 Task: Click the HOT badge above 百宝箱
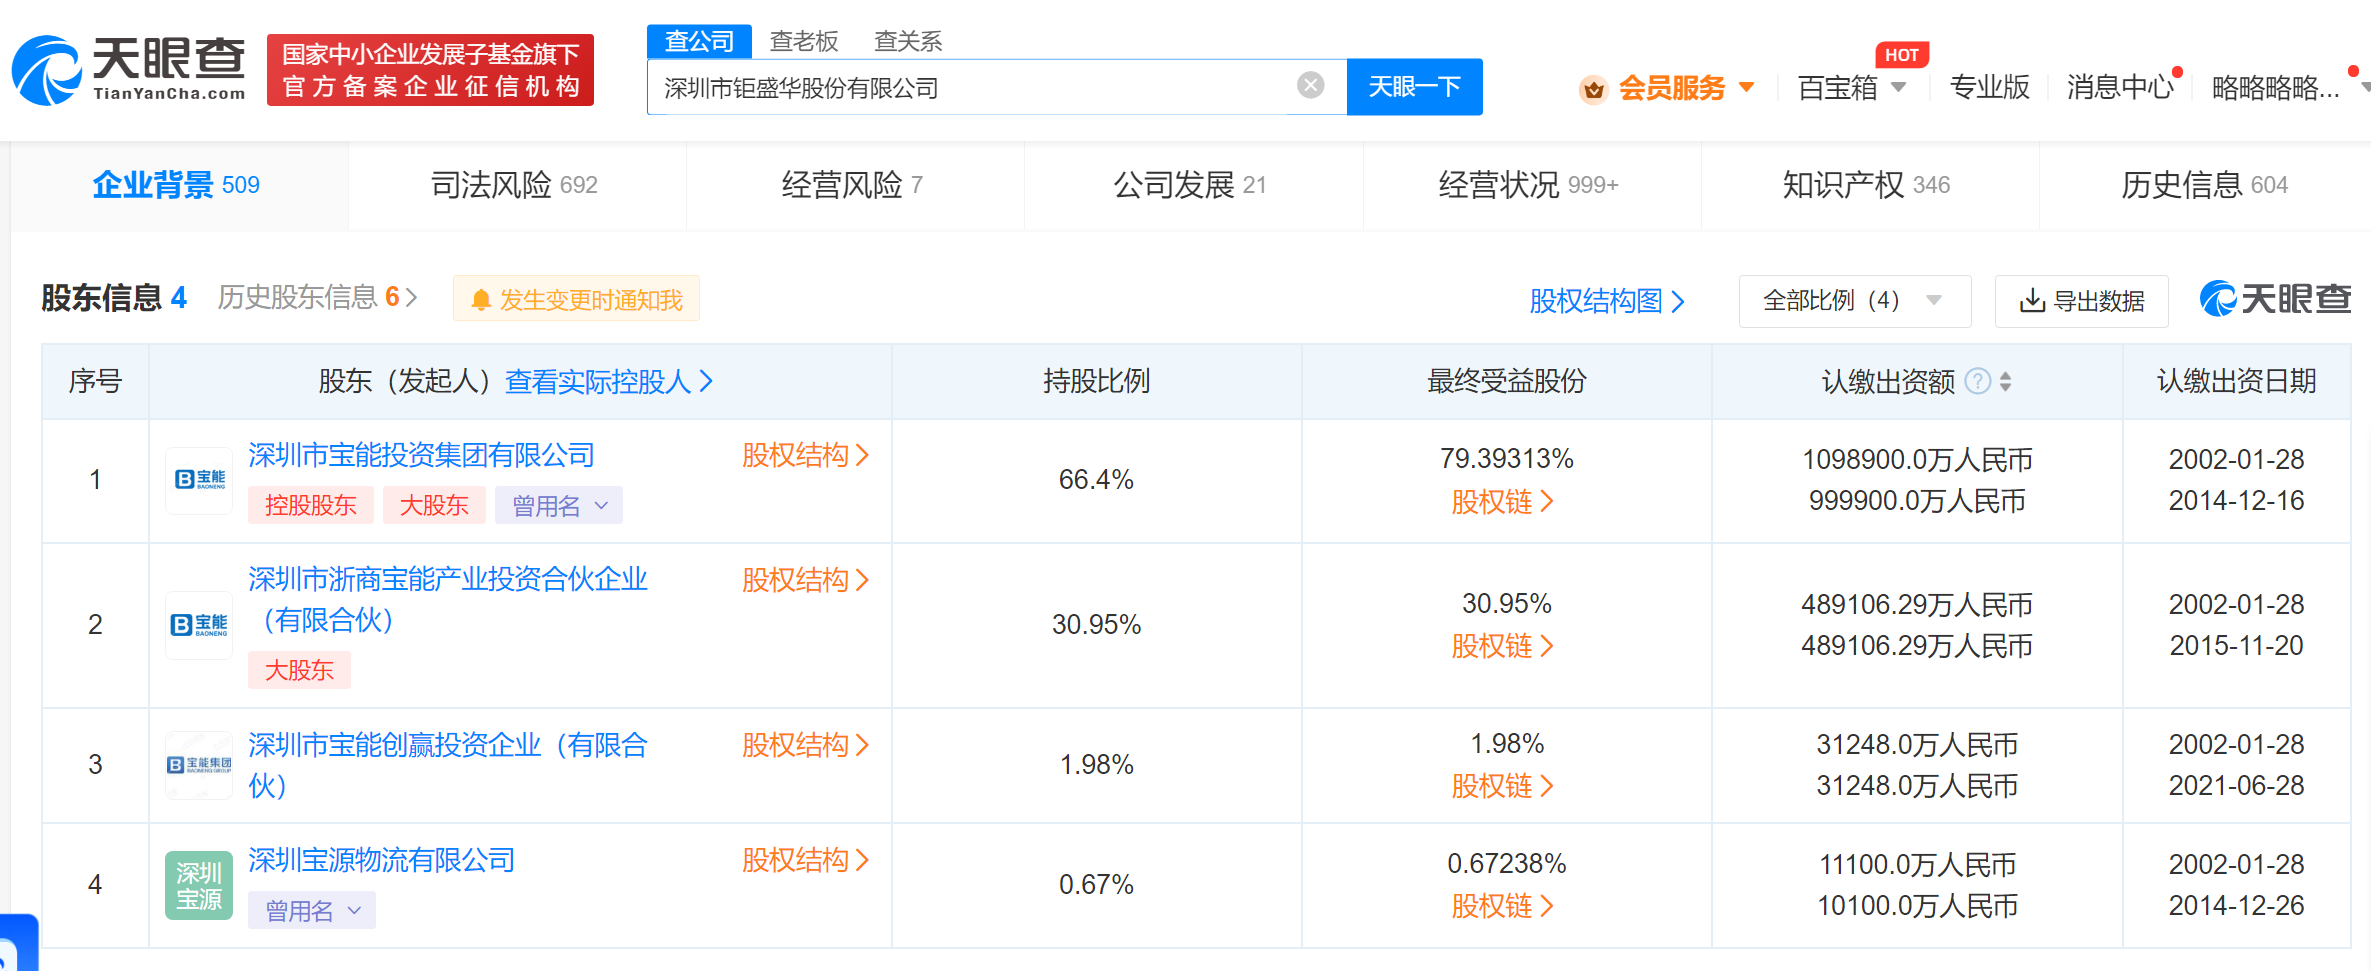1901,55
